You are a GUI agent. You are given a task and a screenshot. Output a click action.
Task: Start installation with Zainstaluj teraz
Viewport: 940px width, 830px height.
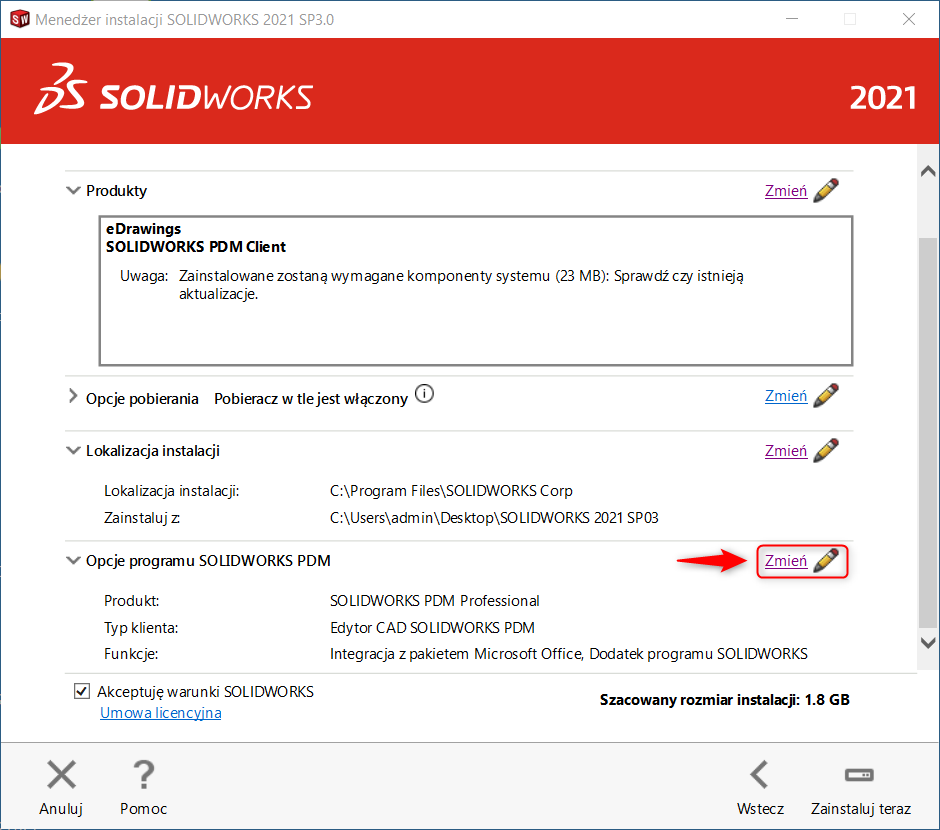[x=859, y=775]
